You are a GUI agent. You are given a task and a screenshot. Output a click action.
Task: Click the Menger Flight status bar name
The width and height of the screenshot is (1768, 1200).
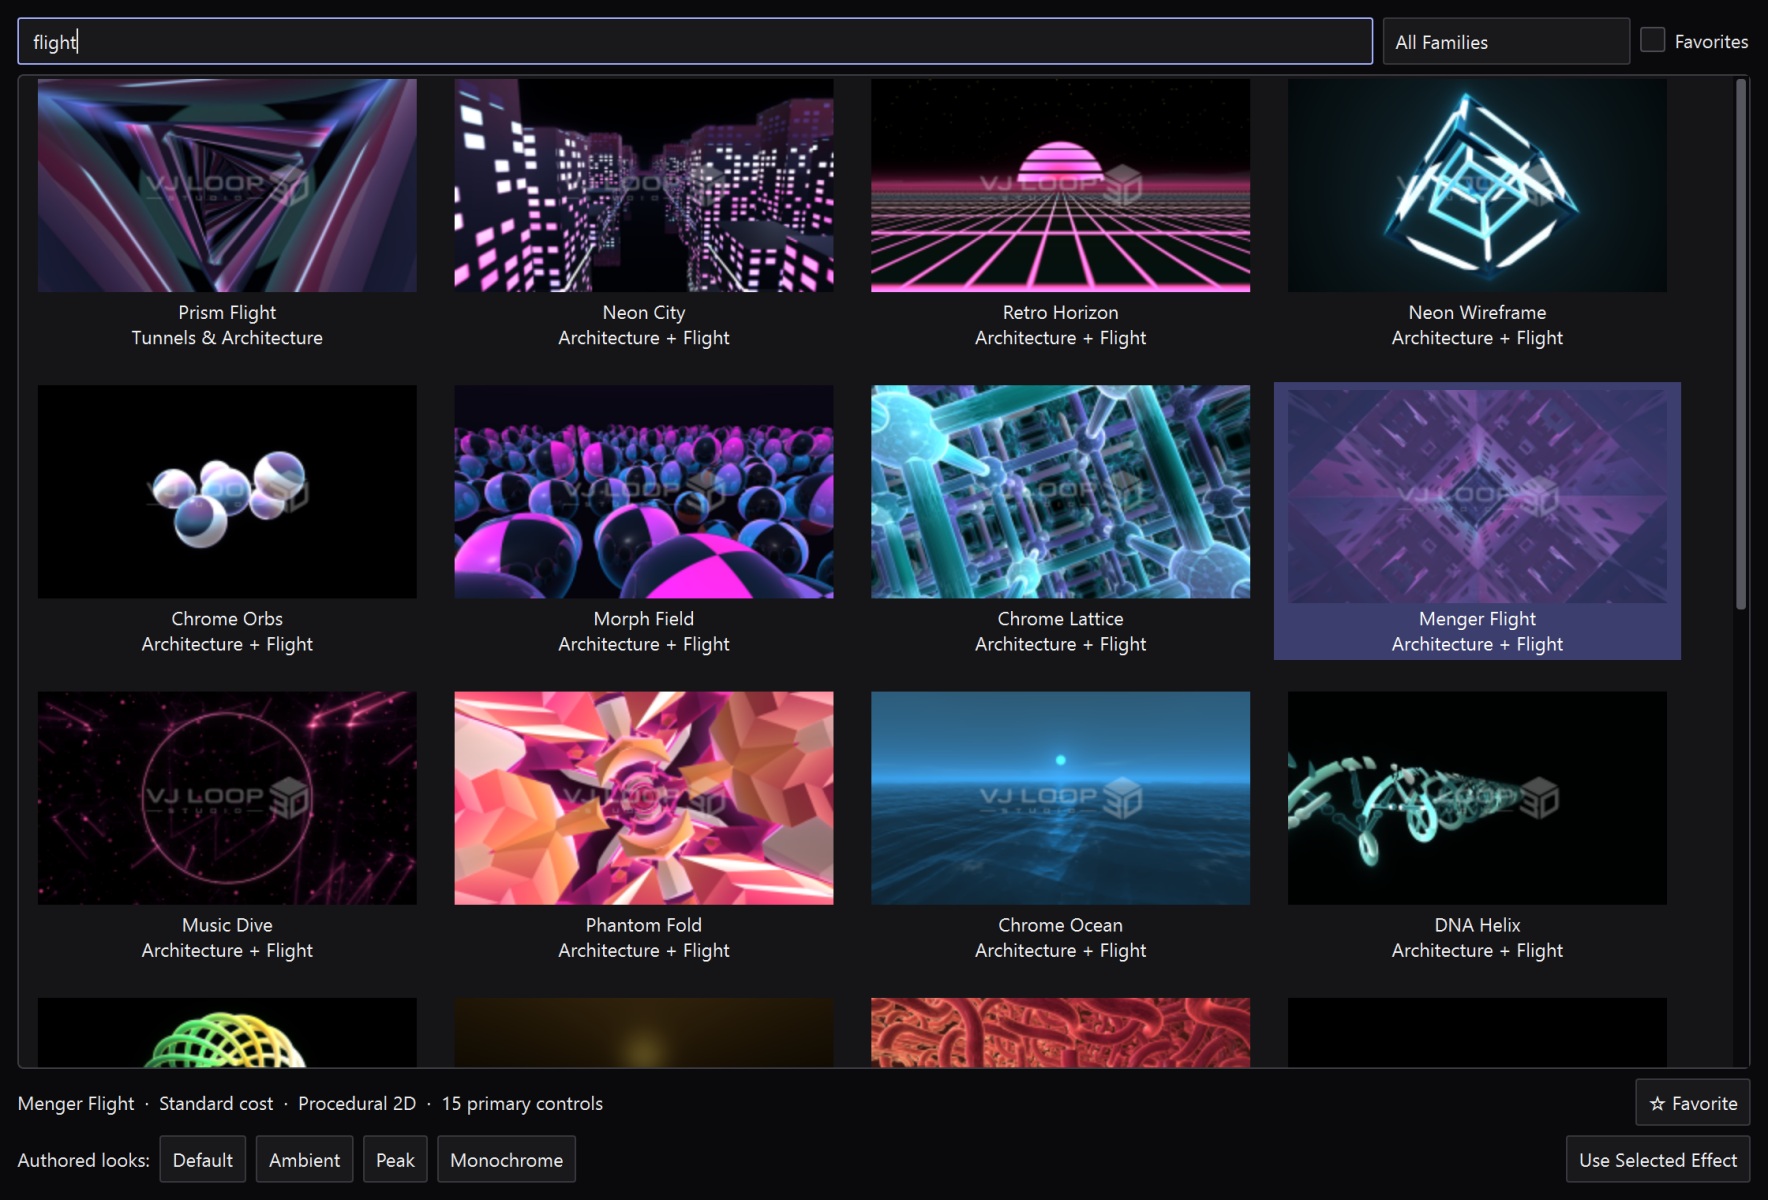76,1103
